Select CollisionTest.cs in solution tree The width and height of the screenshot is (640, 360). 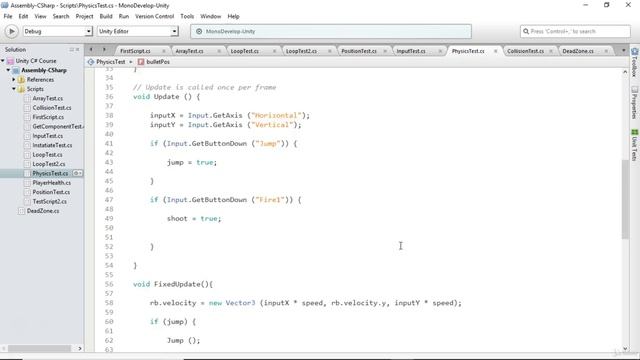(52, 108)
